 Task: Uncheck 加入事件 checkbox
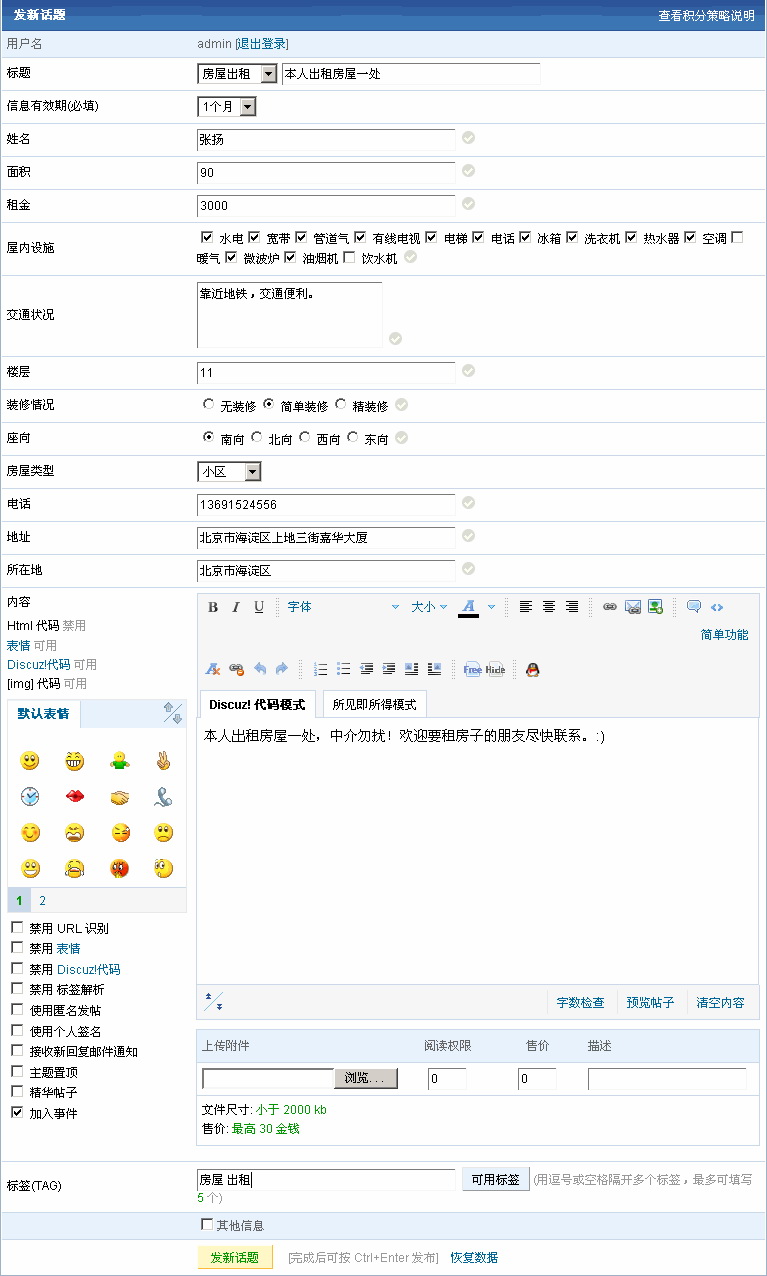[x=17, y=1112]
